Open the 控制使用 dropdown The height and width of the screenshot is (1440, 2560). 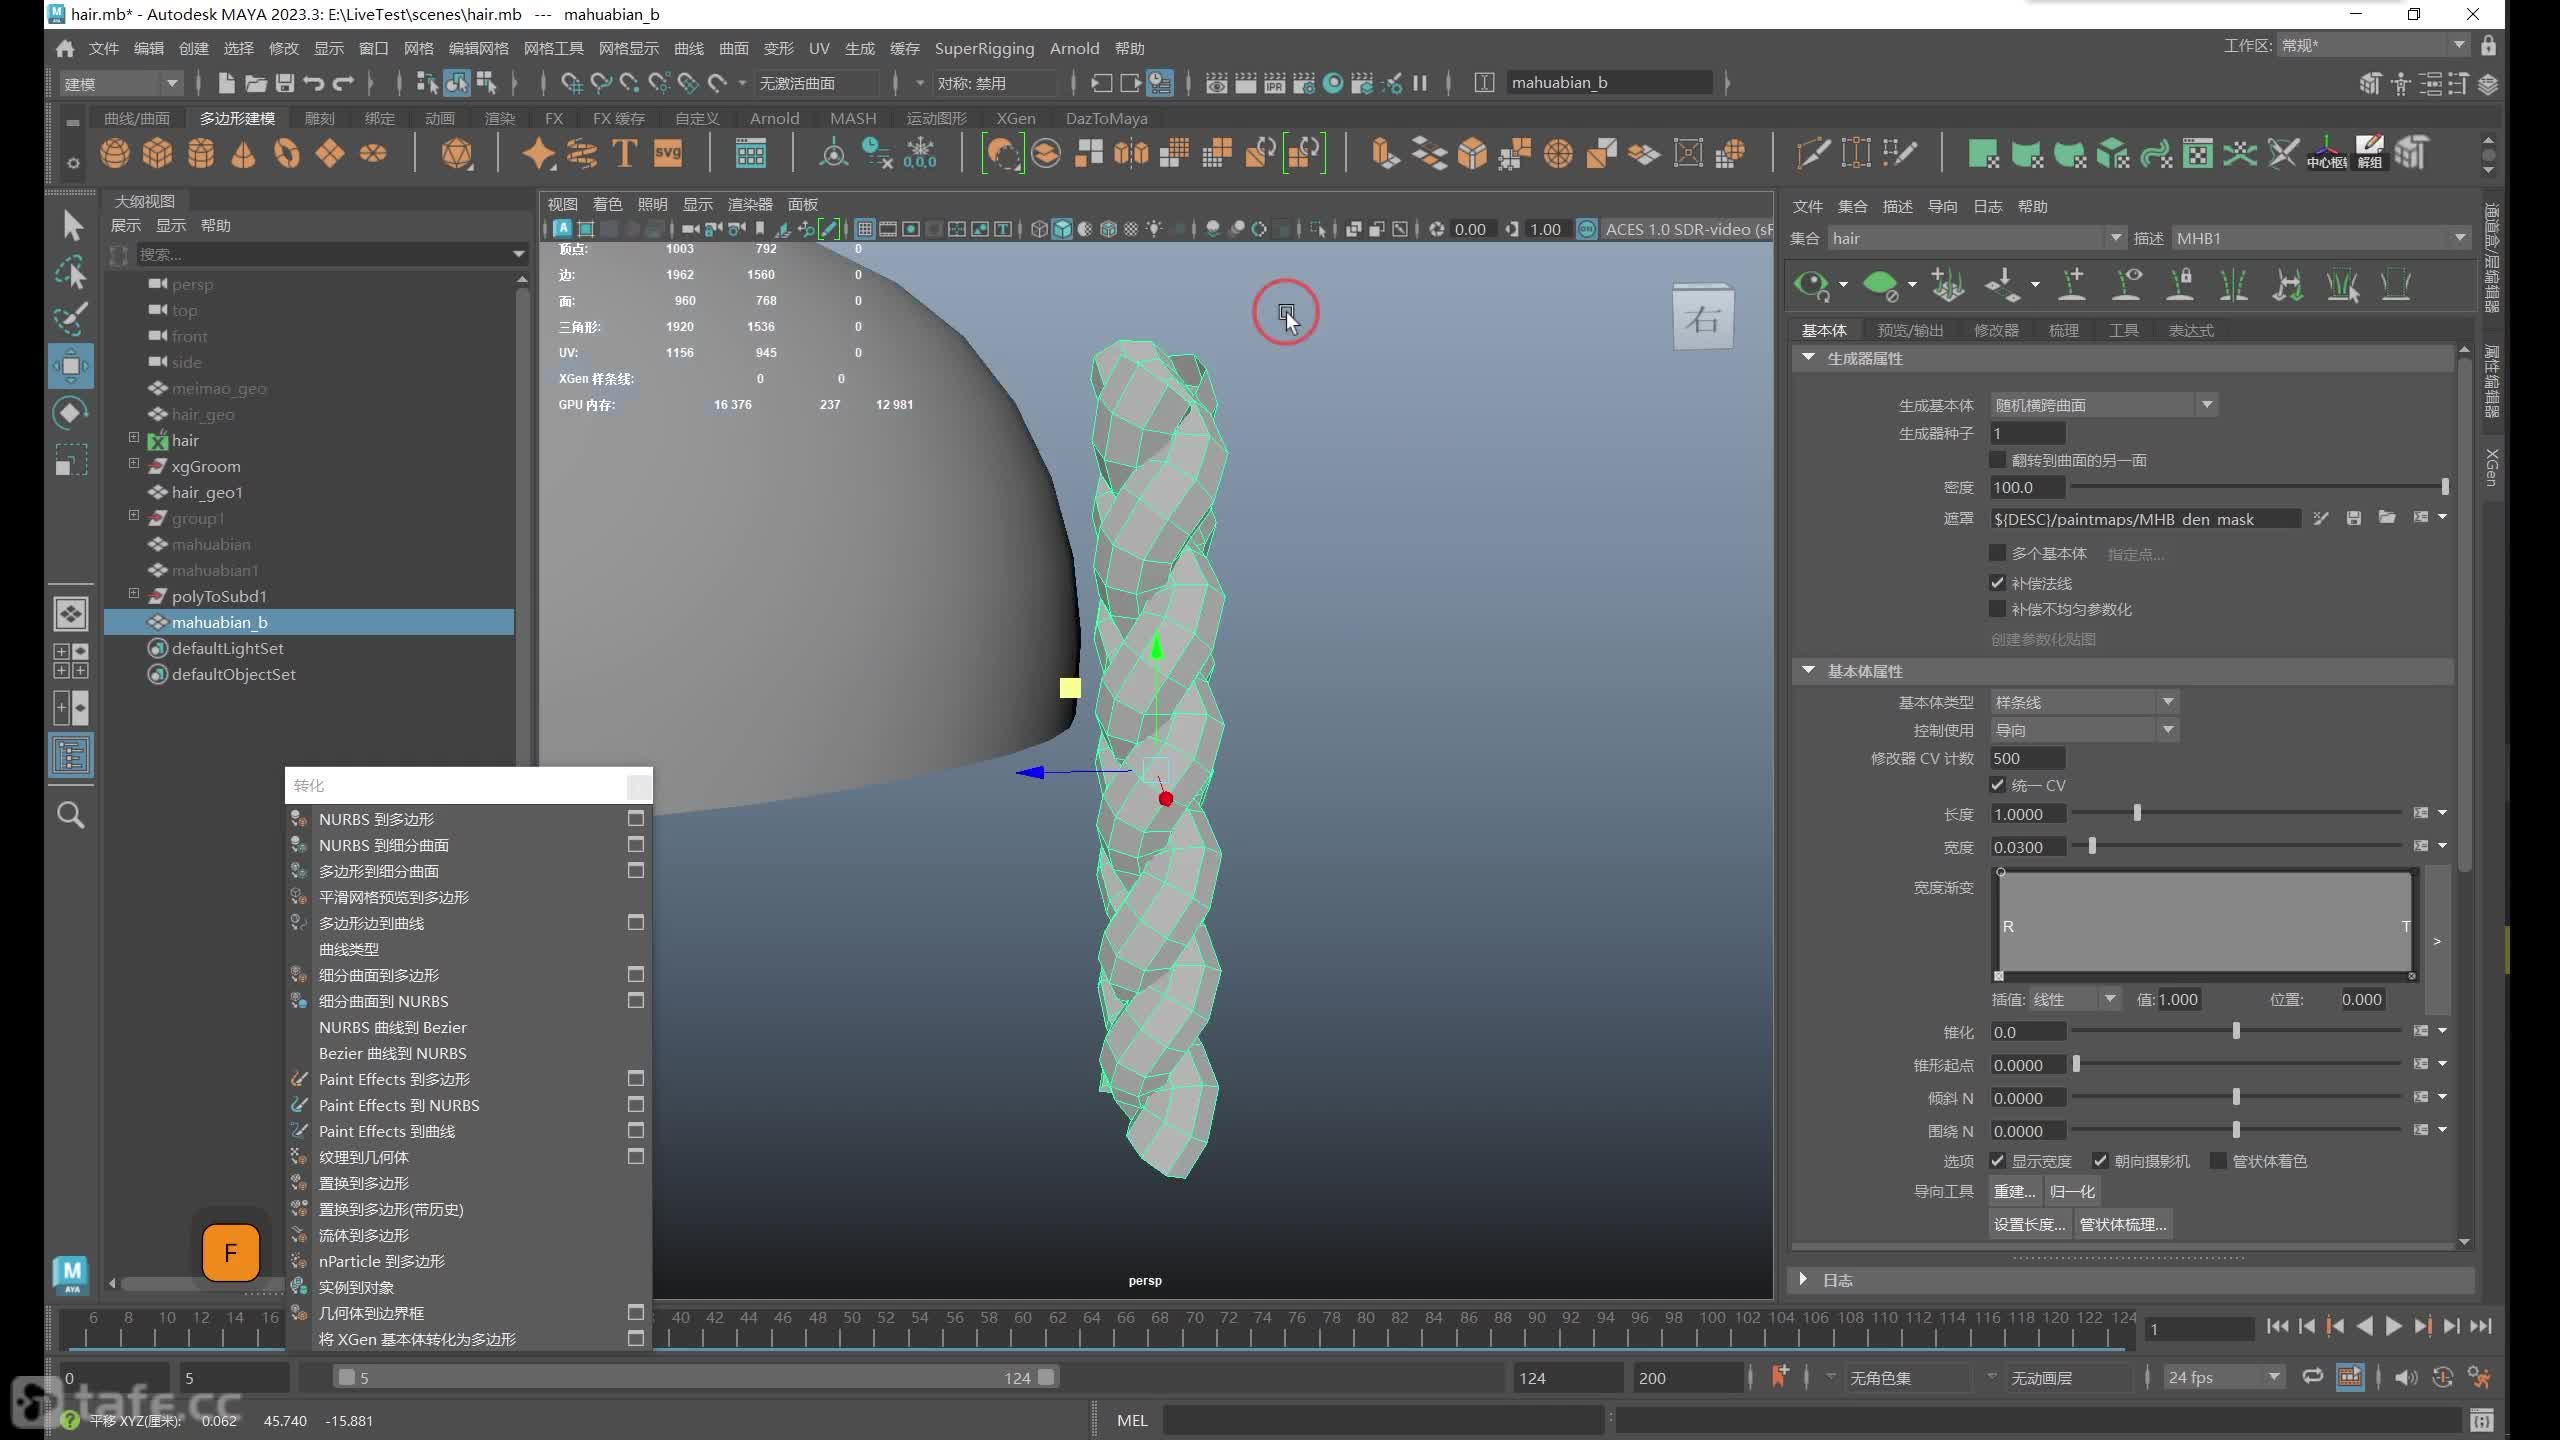(x=2084, y=730)
